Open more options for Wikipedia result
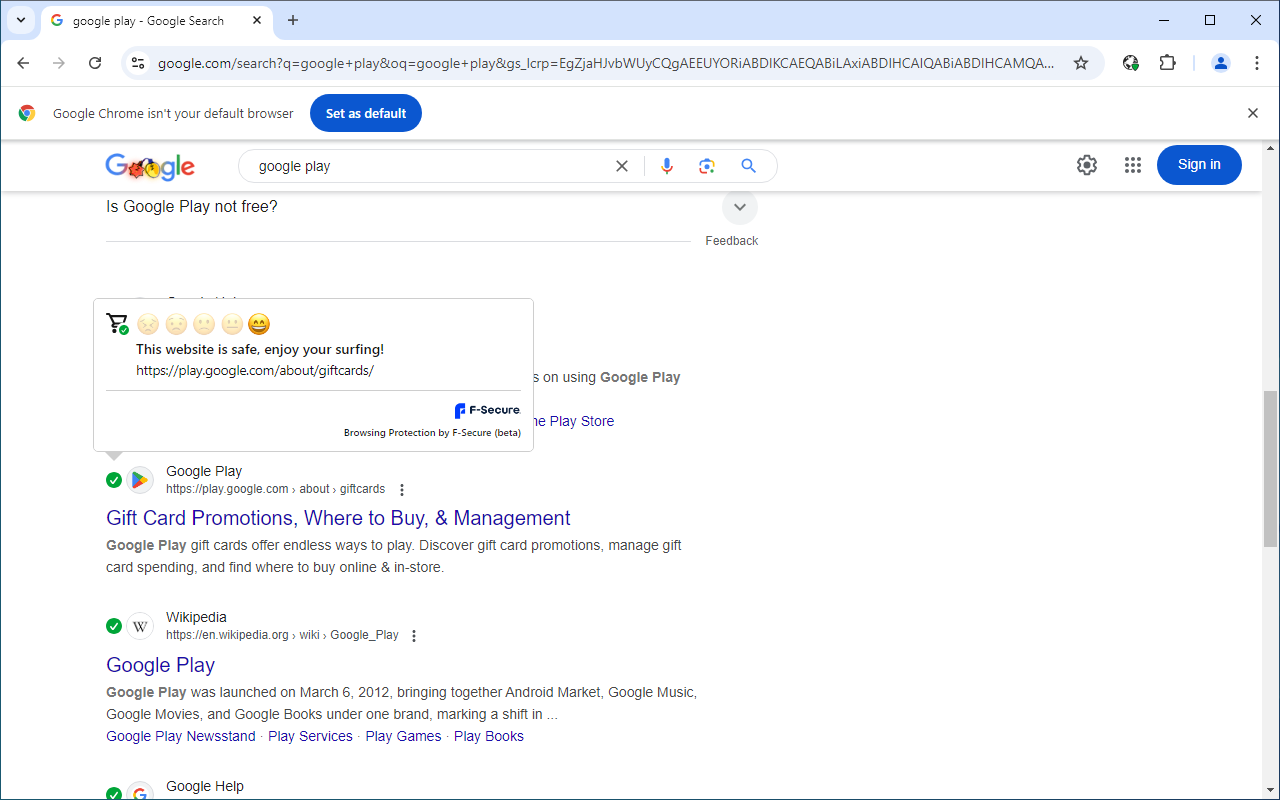 click(x=414, y=636)
